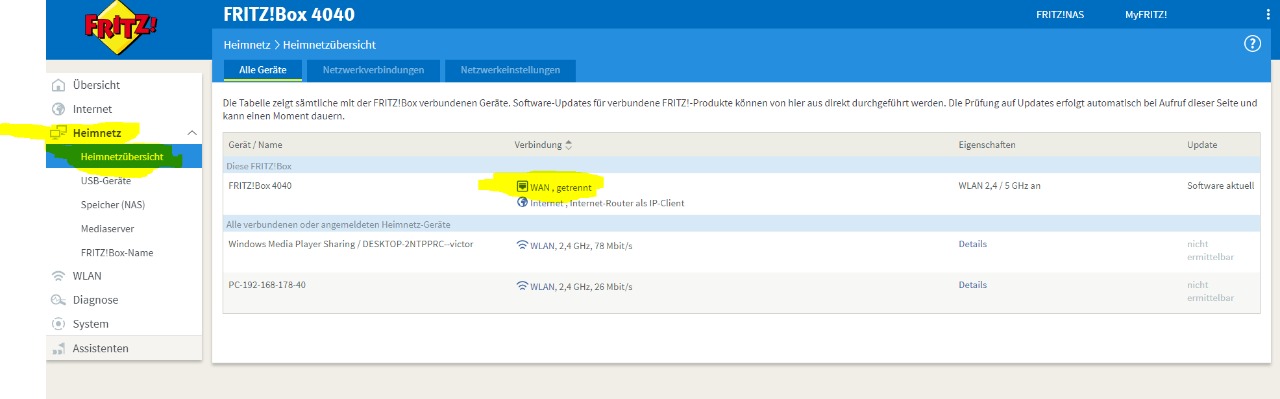Click 'PC-192-168-178-40' device name
Image resolution: width=1280 pixels, height=399 pixels.
267,285
